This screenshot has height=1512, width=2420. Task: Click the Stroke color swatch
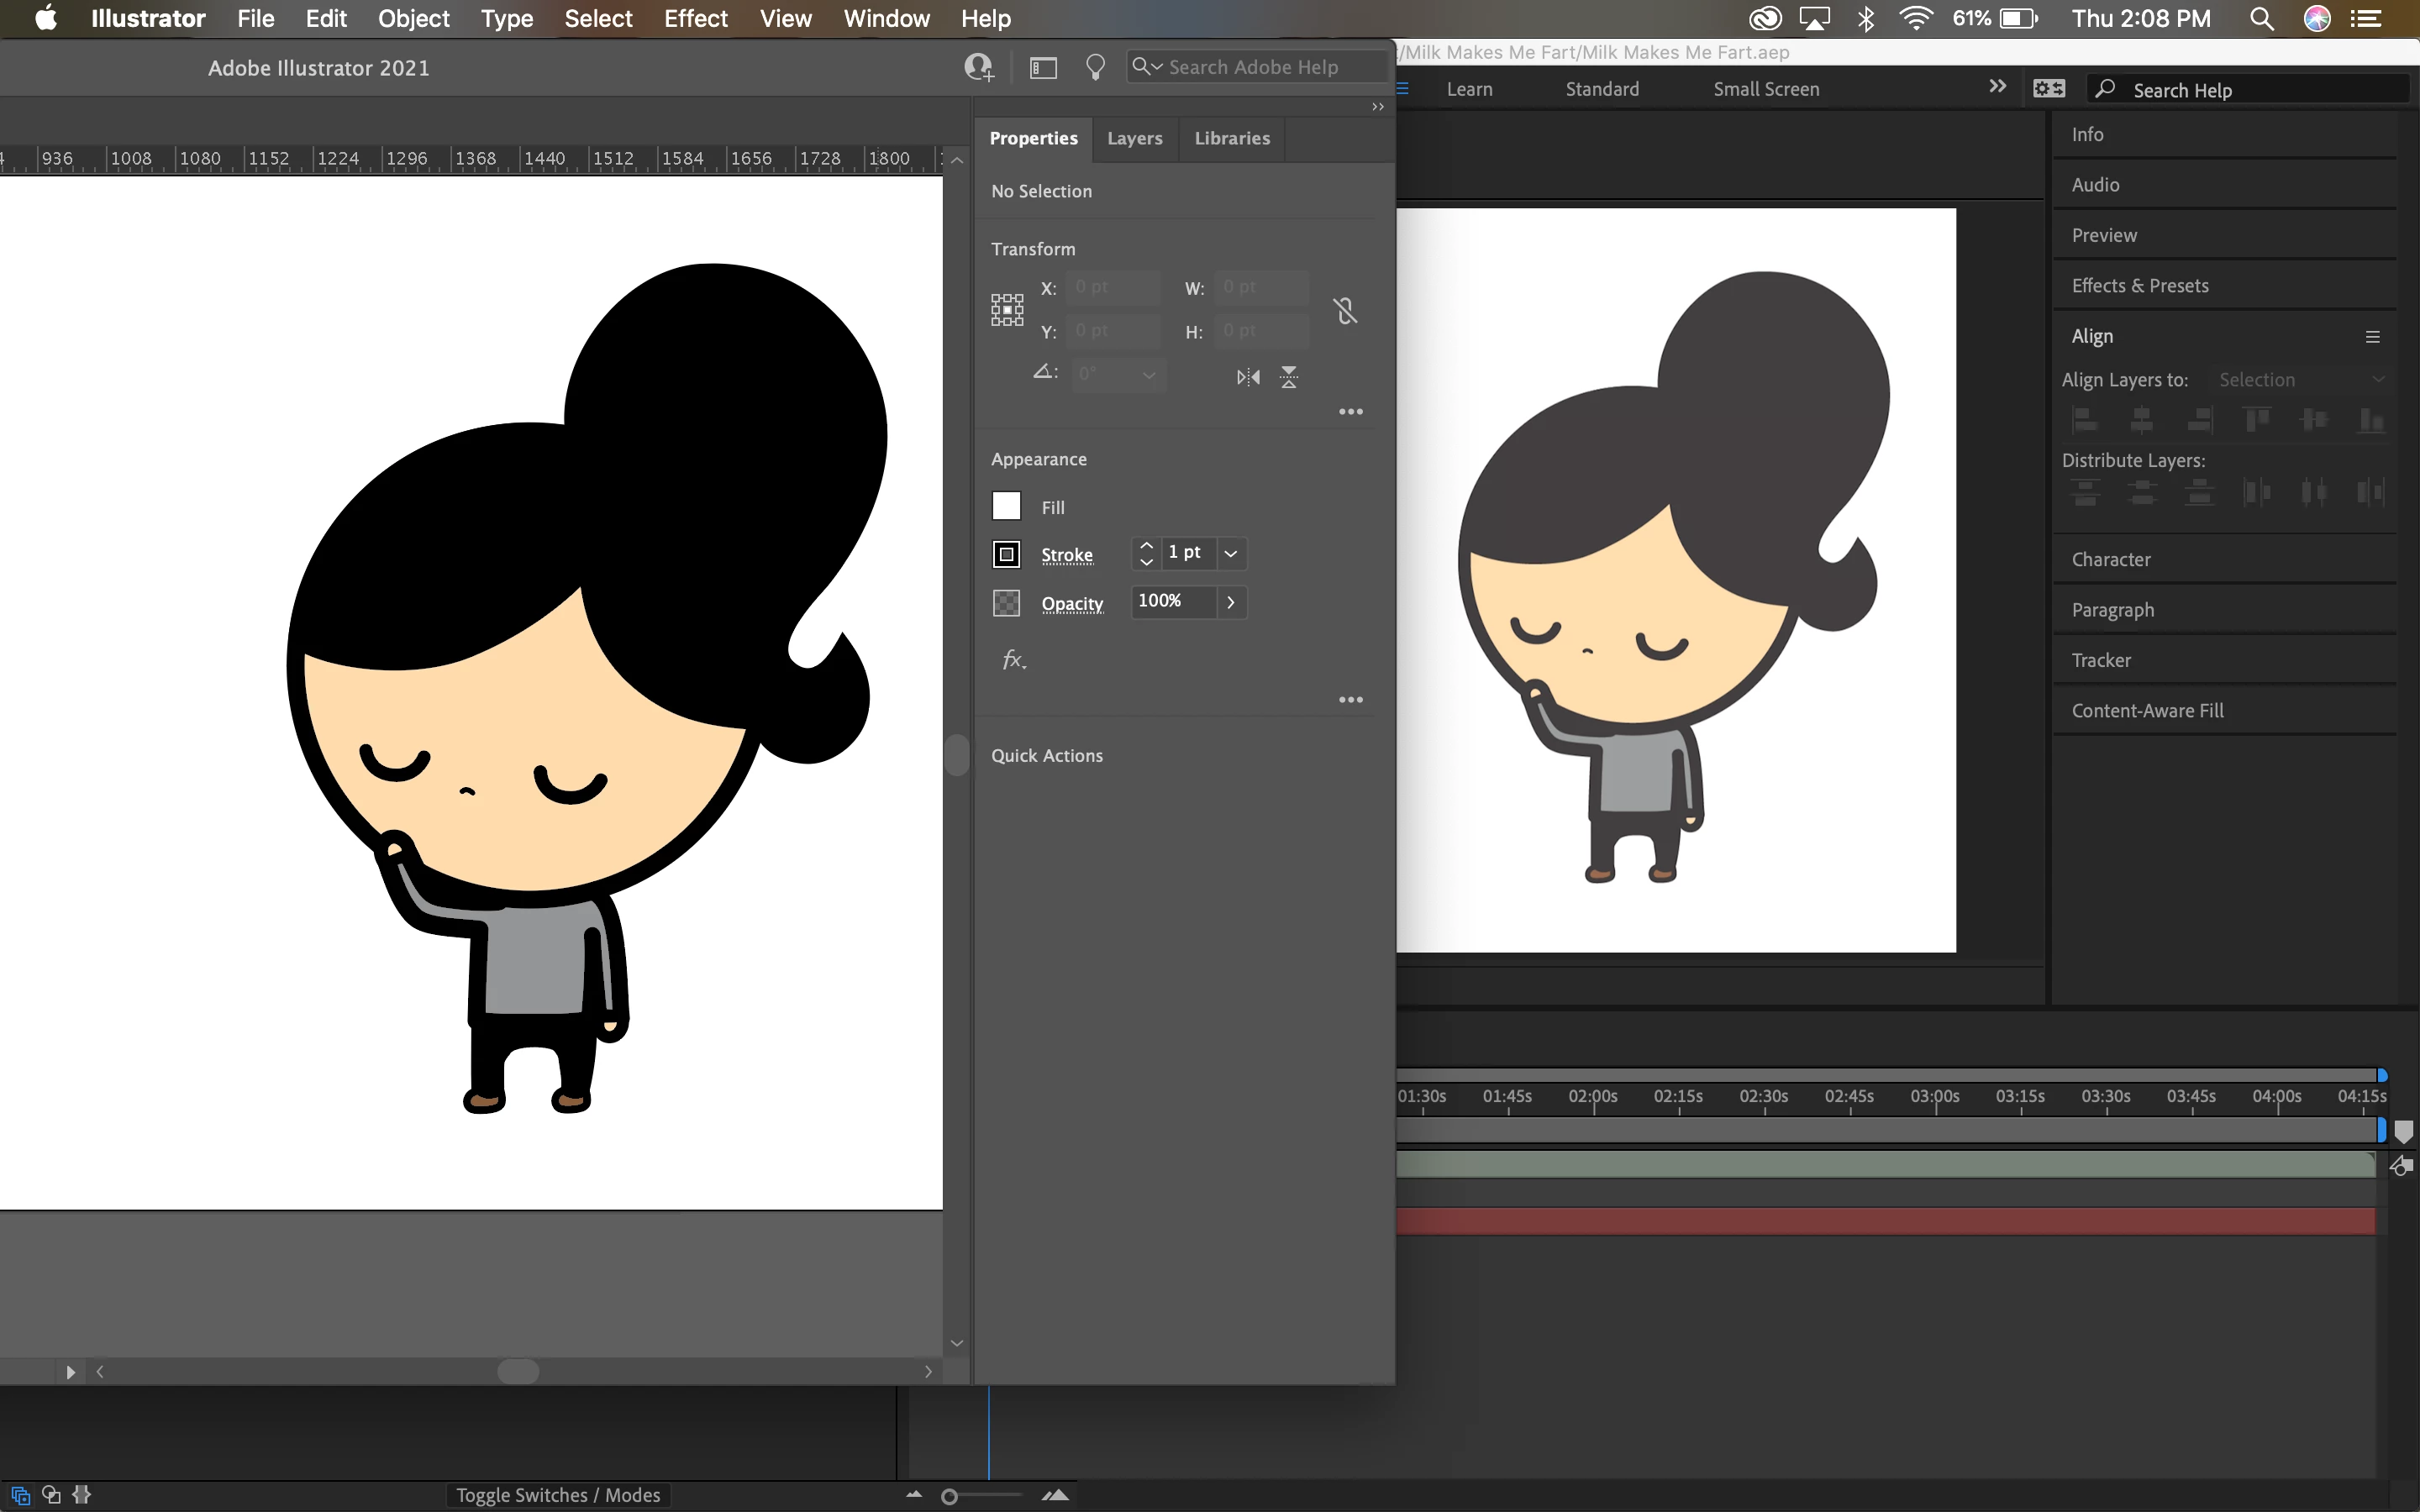tap(1006, 554)
